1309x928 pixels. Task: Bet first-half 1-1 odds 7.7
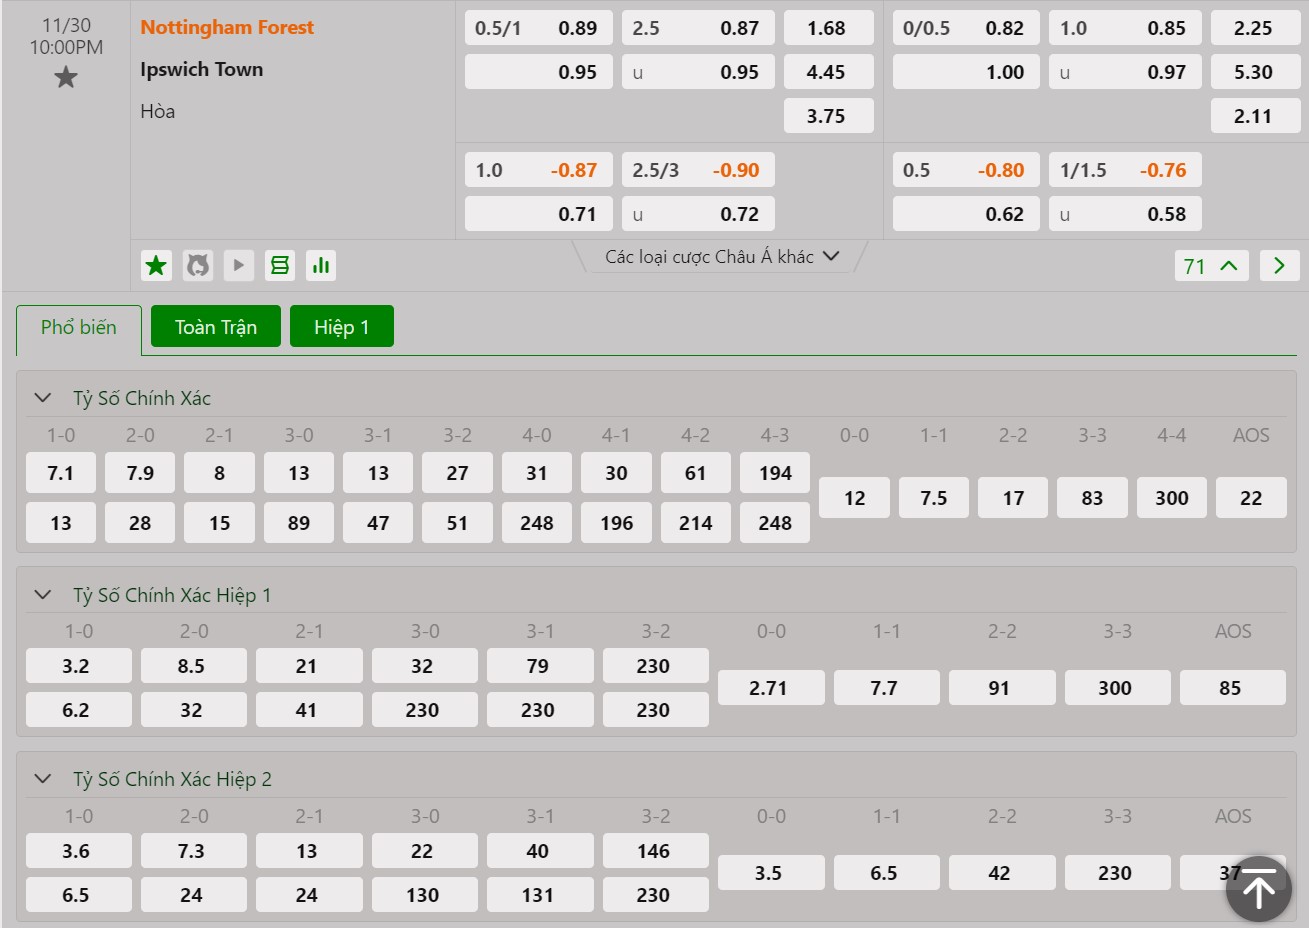pyautogui.click(x=886, y=688)
